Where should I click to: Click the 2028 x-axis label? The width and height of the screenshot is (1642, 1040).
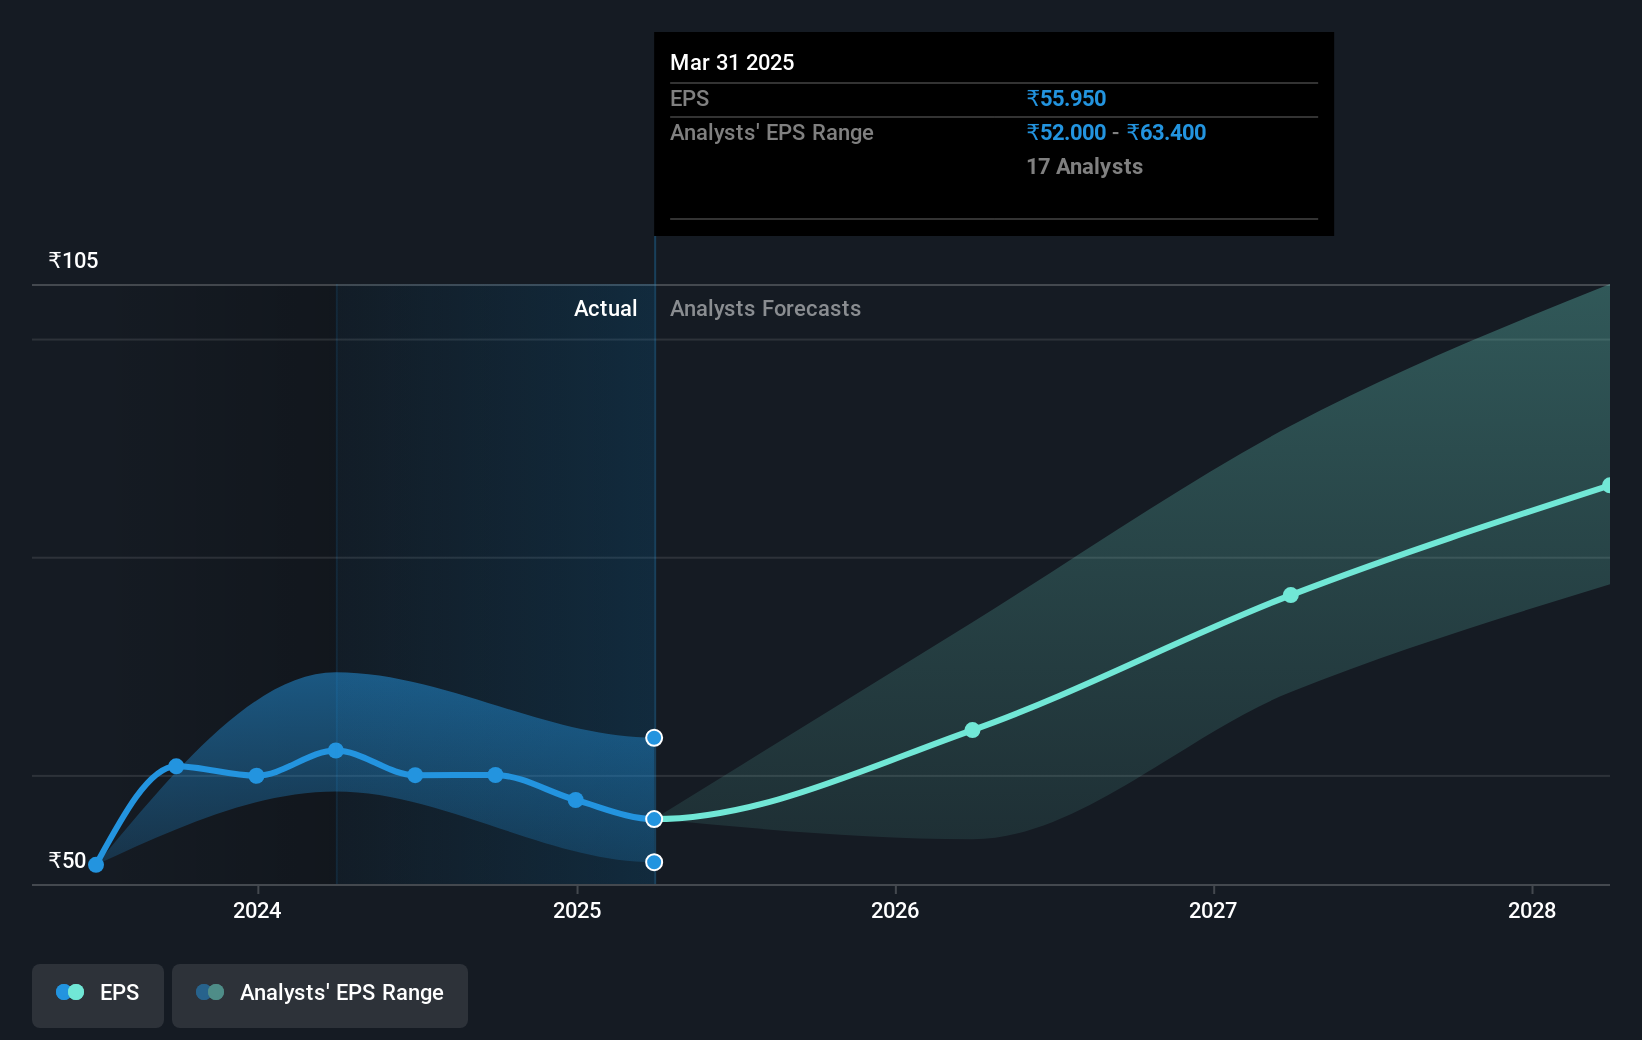(x=1532, y=910)
